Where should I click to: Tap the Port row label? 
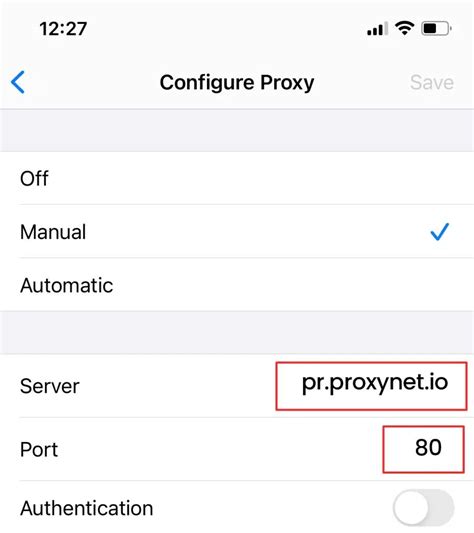tap(39, 449)
